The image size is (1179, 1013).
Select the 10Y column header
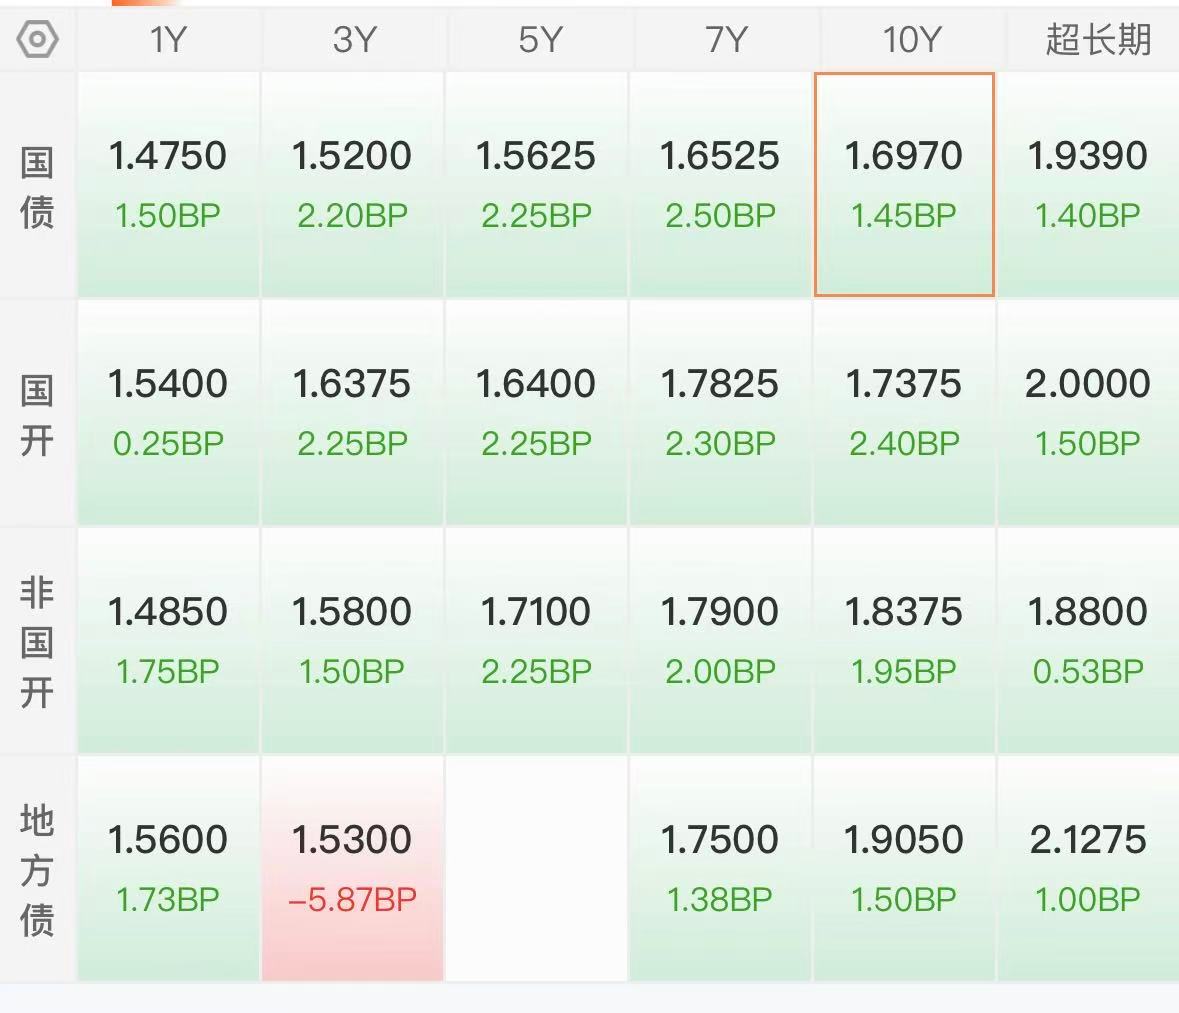coord(912,39)
